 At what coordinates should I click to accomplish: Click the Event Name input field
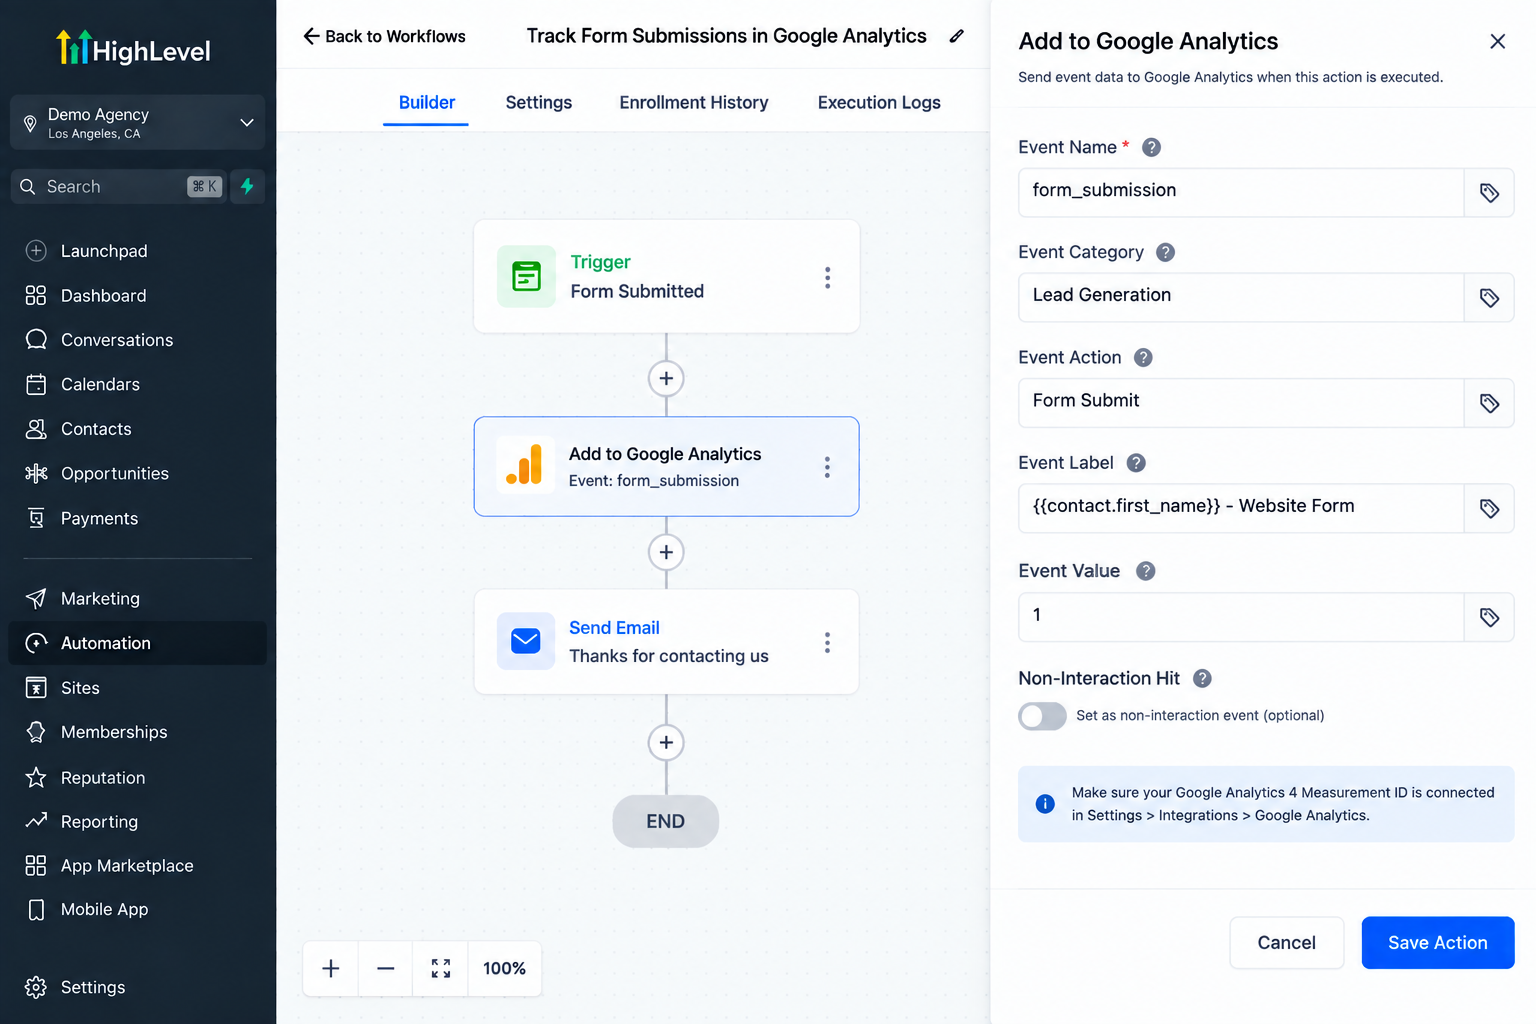[1240, 192]
